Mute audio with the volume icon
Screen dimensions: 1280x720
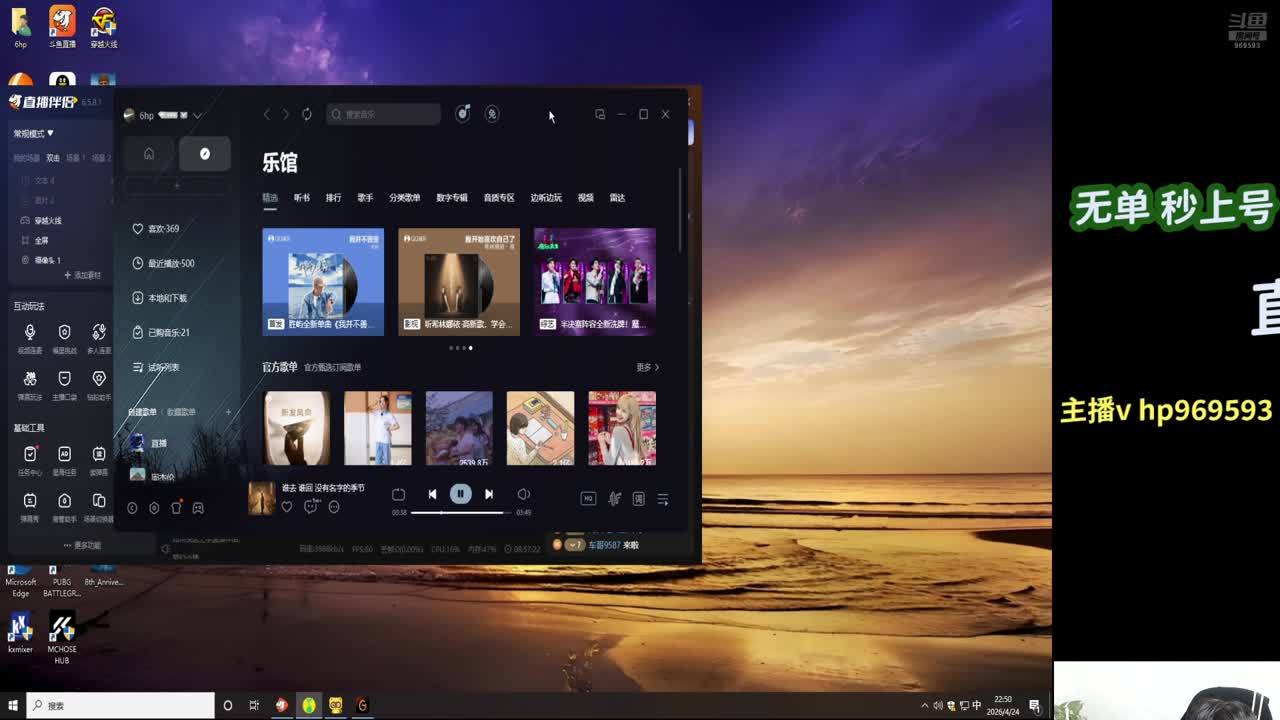pyautogui.click(x=523, y=494)
